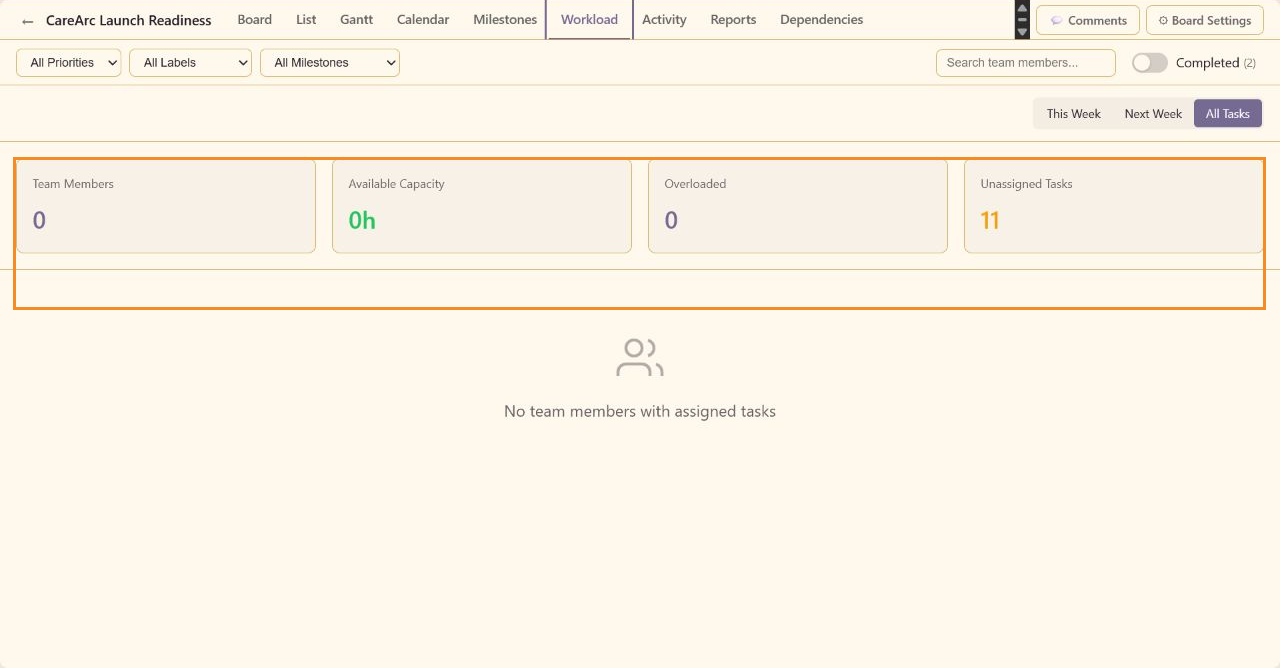Click the scroll down arrow beside Comments
1280x668 pixels.
pos(1022,32)
